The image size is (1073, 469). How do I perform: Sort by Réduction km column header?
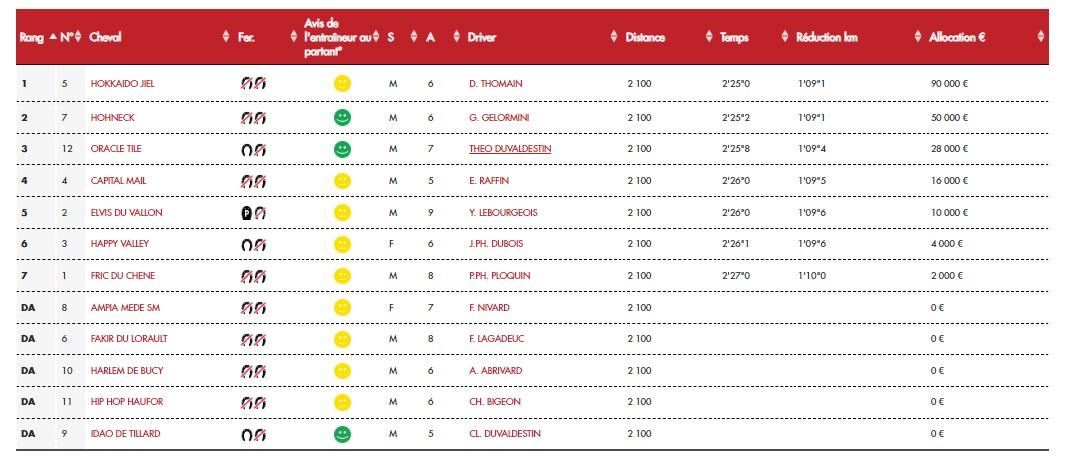826,37
